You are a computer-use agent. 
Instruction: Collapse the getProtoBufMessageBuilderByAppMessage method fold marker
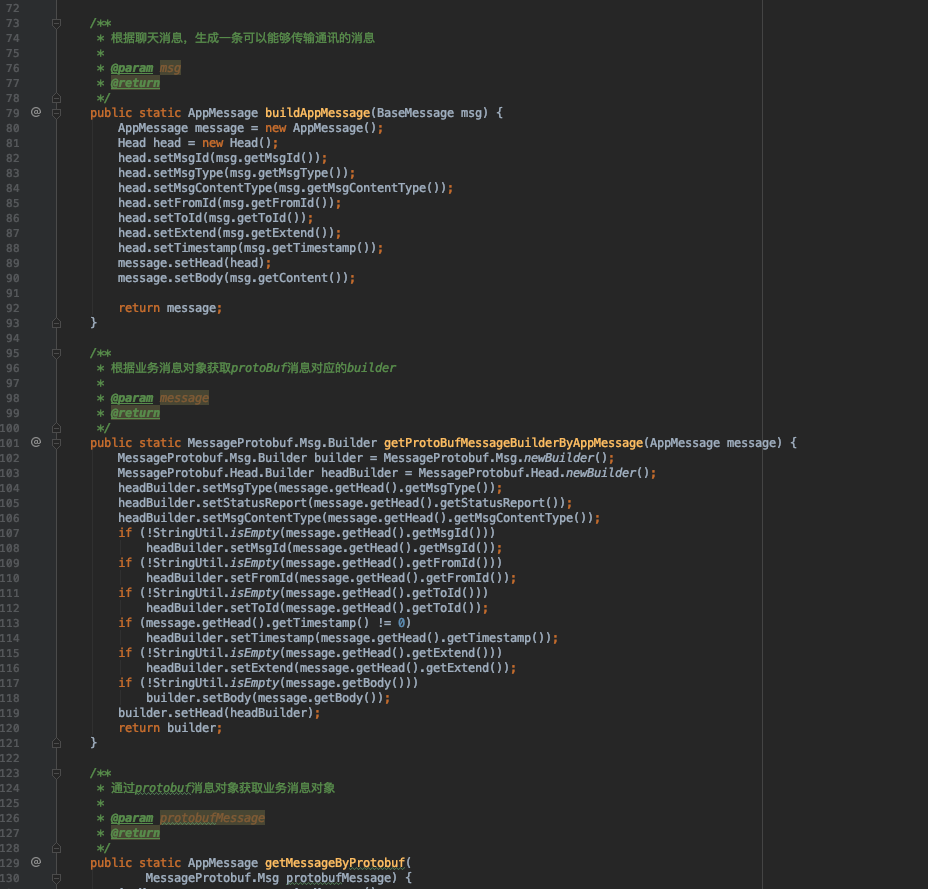click(x=57, y=442)
